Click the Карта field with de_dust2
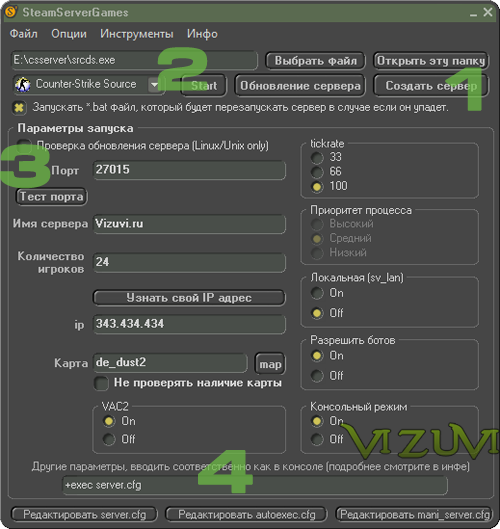500x529 pixels. [x=170, y=363]
